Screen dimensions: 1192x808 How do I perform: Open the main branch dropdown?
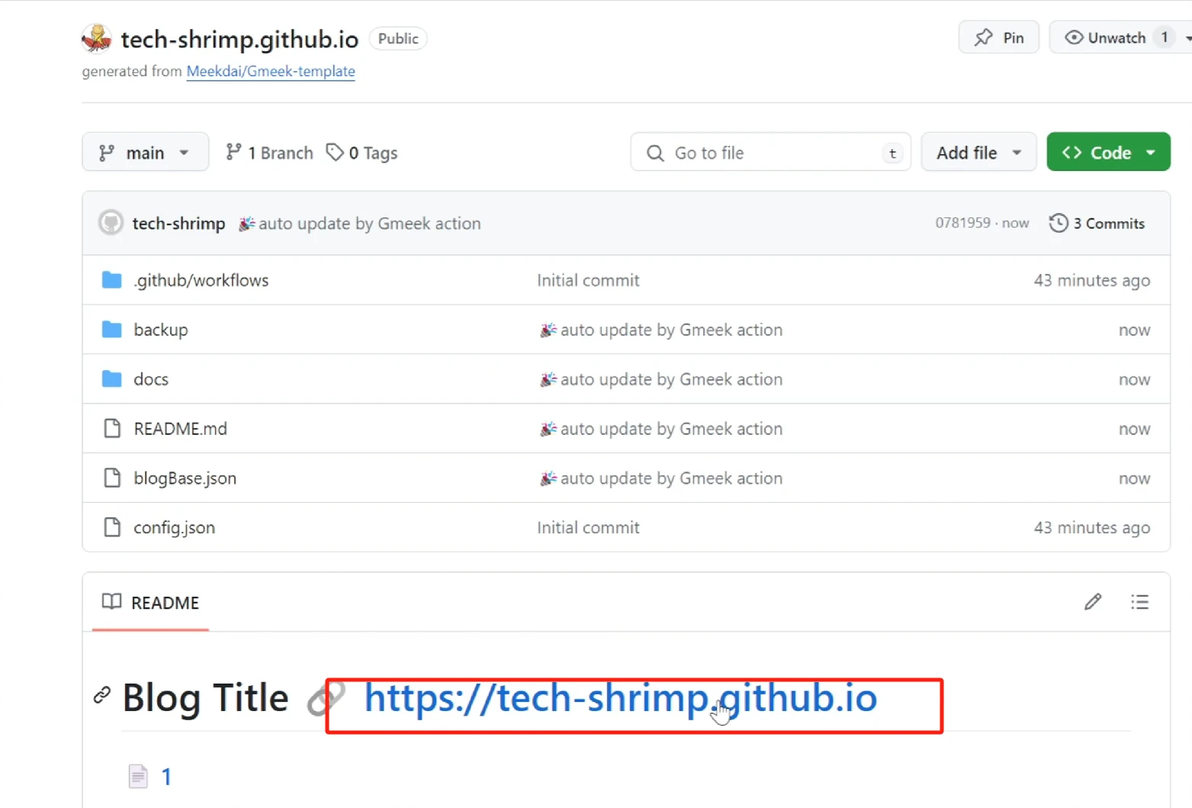pos(145,152)
